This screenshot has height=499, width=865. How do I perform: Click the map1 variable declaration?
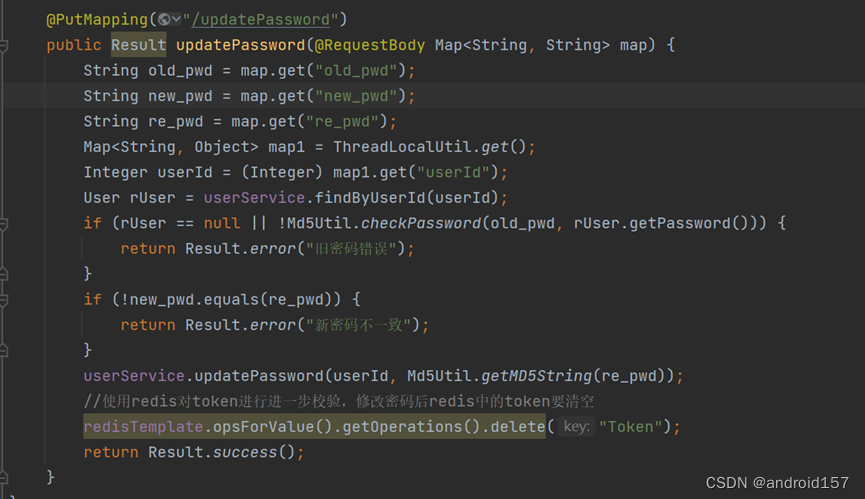[x=286, y=147]
